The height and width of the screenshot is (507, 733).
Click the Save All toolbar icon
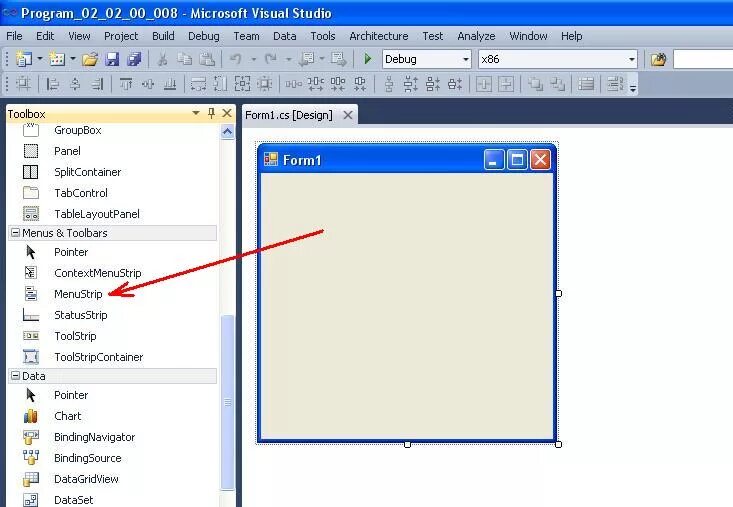tap(134, 59)
